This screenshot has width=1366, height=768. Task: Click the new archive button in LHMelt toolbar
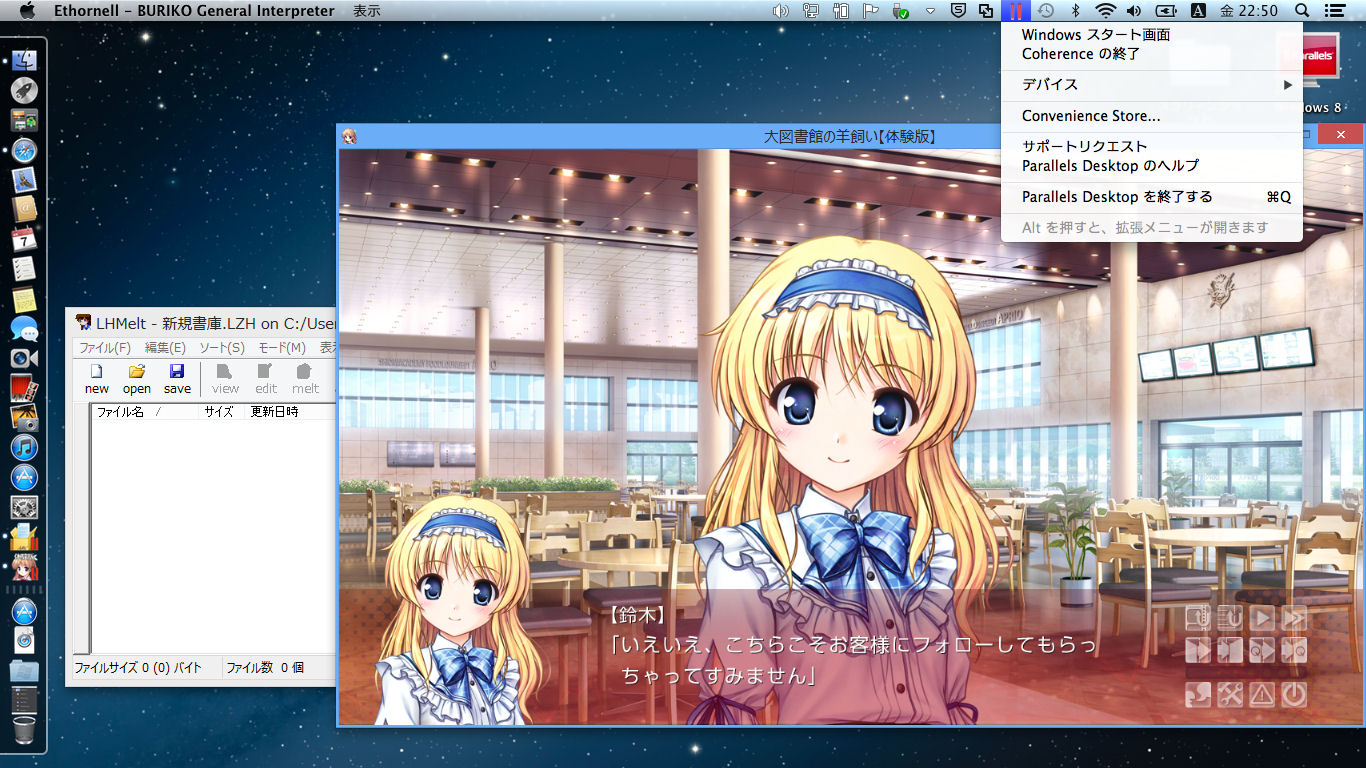[97, 379]
